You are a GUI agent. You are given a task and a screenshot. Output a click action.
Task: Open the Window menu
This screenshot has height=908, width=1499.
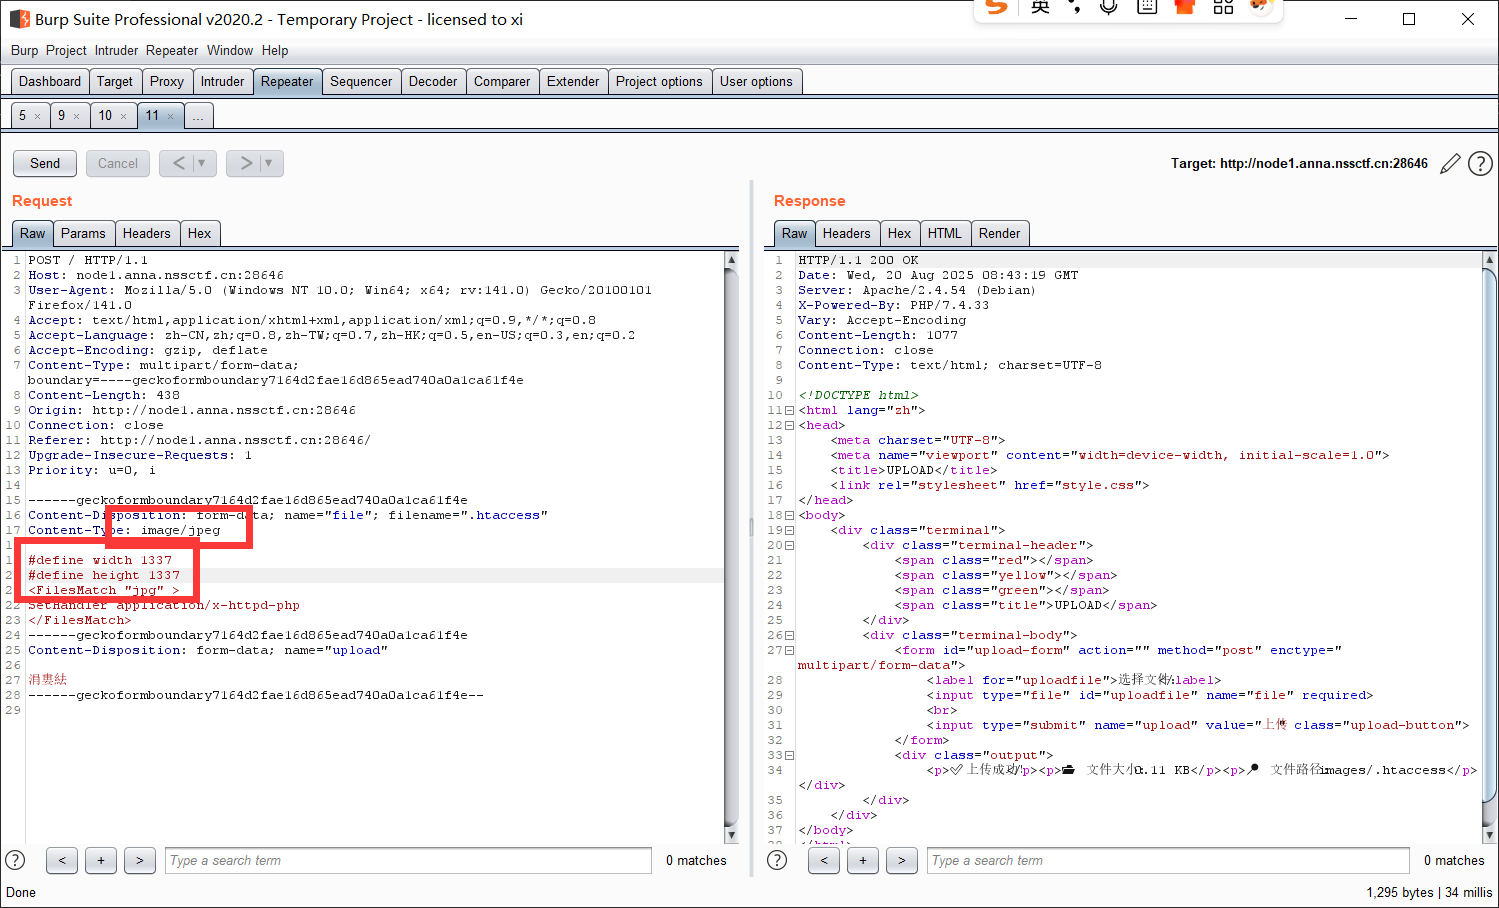pos(230,51)
